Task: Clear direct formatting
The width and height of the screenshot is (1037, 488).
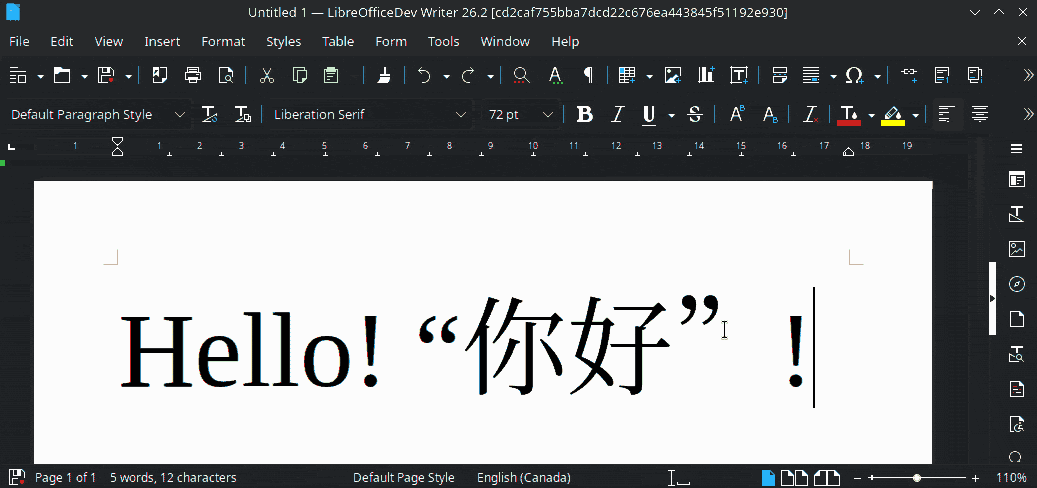Action: (x=811, y=114)
